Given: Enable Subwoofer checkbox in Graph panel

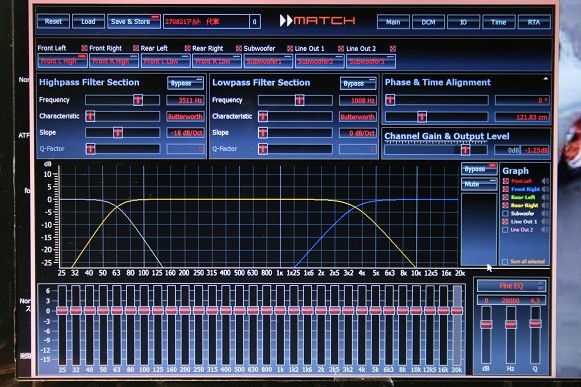Looking at the screenshot, I should 505,214.
